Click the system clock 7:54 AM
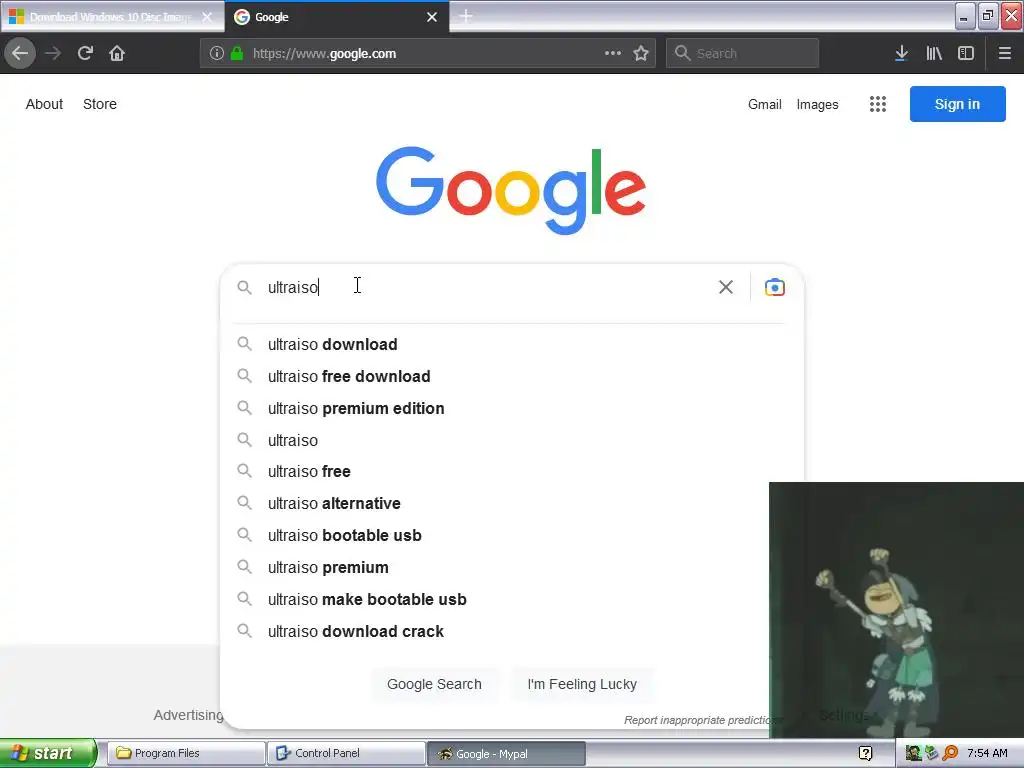This screenshot has height=768, width=1024. [x=987, y=753]
